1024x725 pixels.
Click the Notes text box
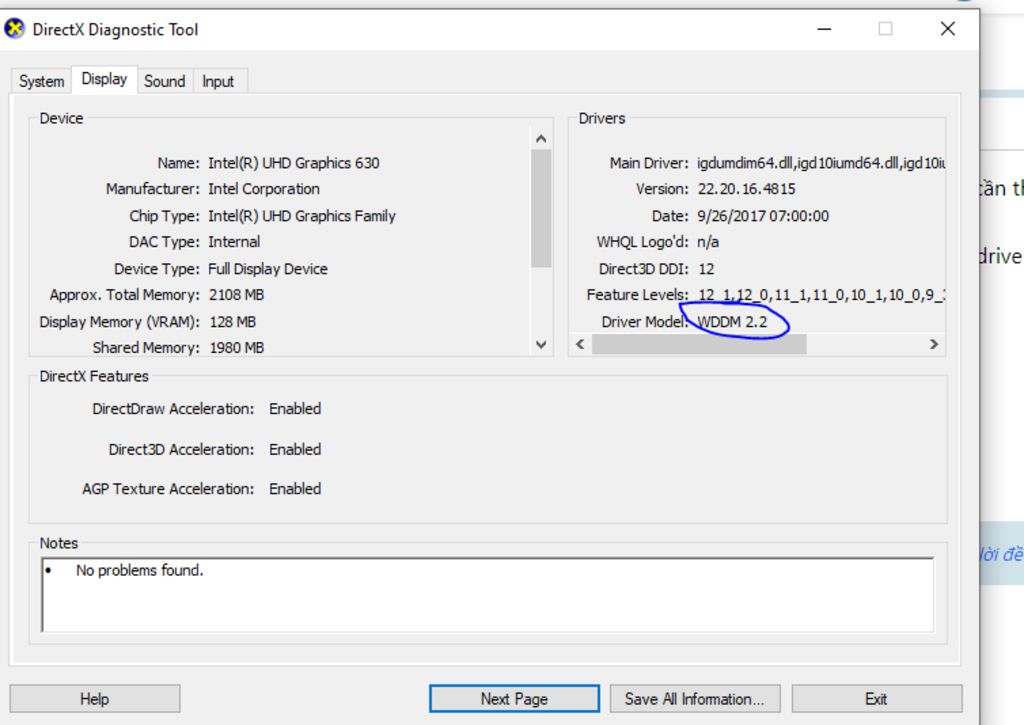pos(487,595)
